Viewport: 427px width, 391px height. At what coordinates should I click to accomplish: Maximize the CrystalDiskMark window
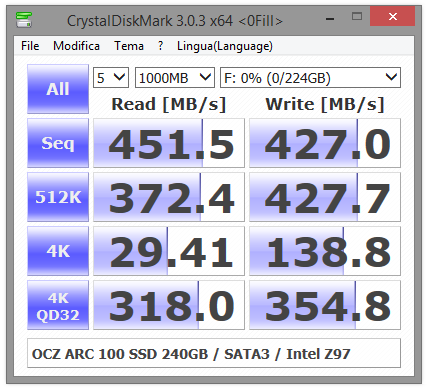pyautogui.click(x=357, y=17)
